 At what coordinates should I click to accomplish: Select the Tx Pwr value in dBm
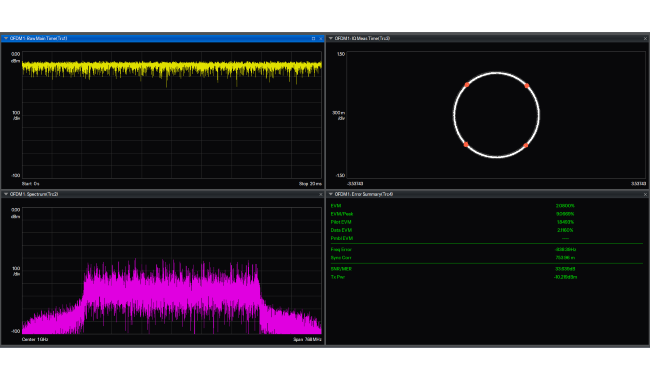tap(565, 277)
